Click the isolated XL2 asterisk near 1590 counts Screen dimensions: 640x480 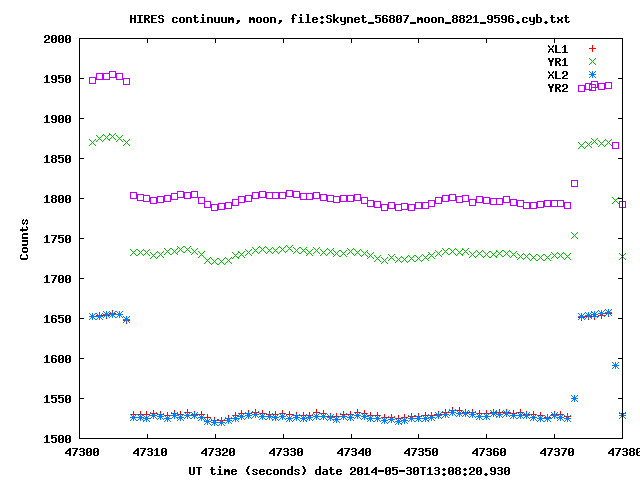pyautogui.click(x=616, y=365)
